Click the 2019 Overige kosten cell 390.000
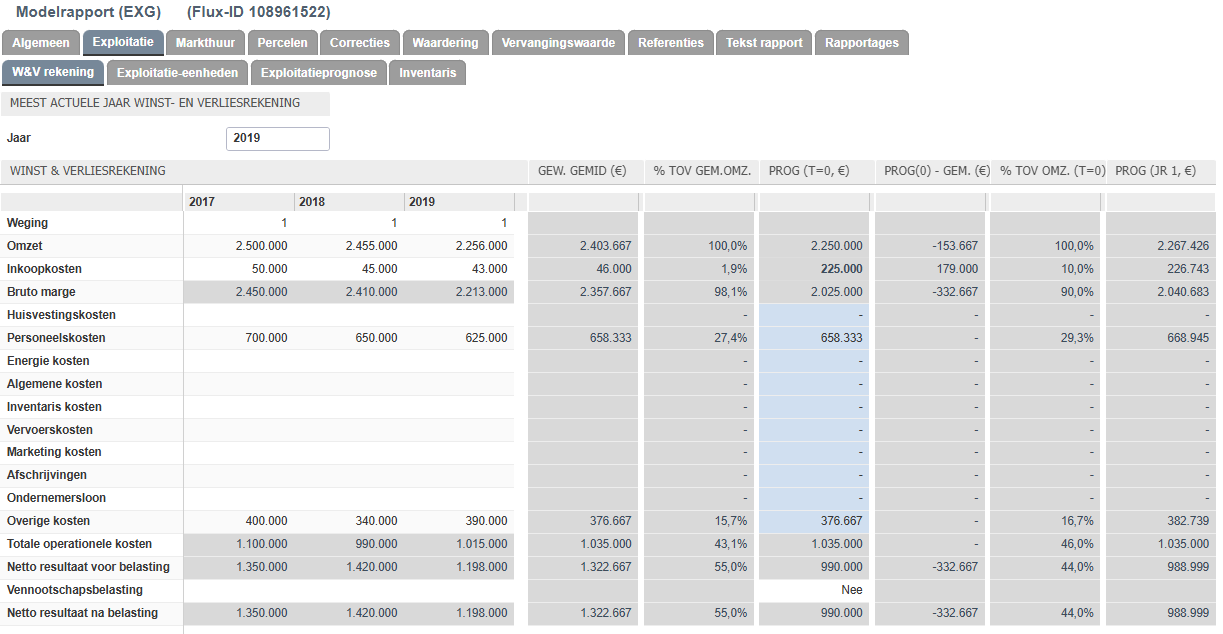 coord(459,521)
